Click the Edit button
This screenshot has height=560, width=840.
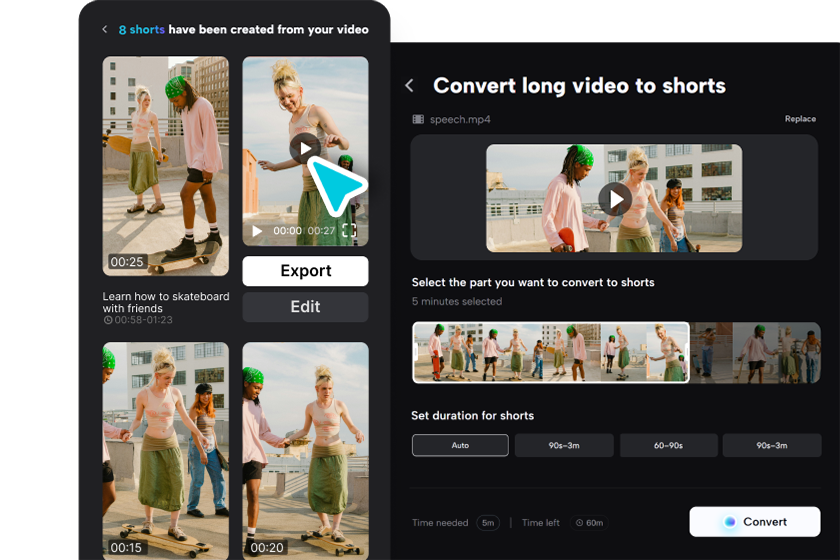[305, 307]
